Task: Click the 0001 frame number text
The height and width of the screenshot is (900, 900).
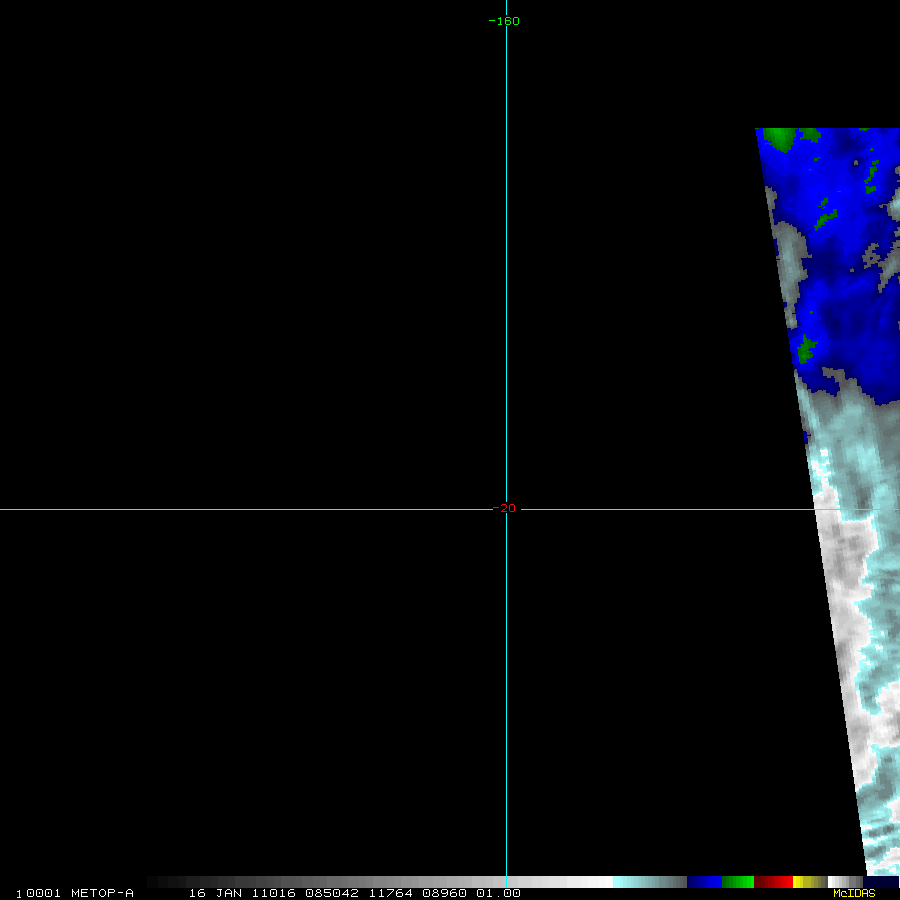Action: point(44,893)
